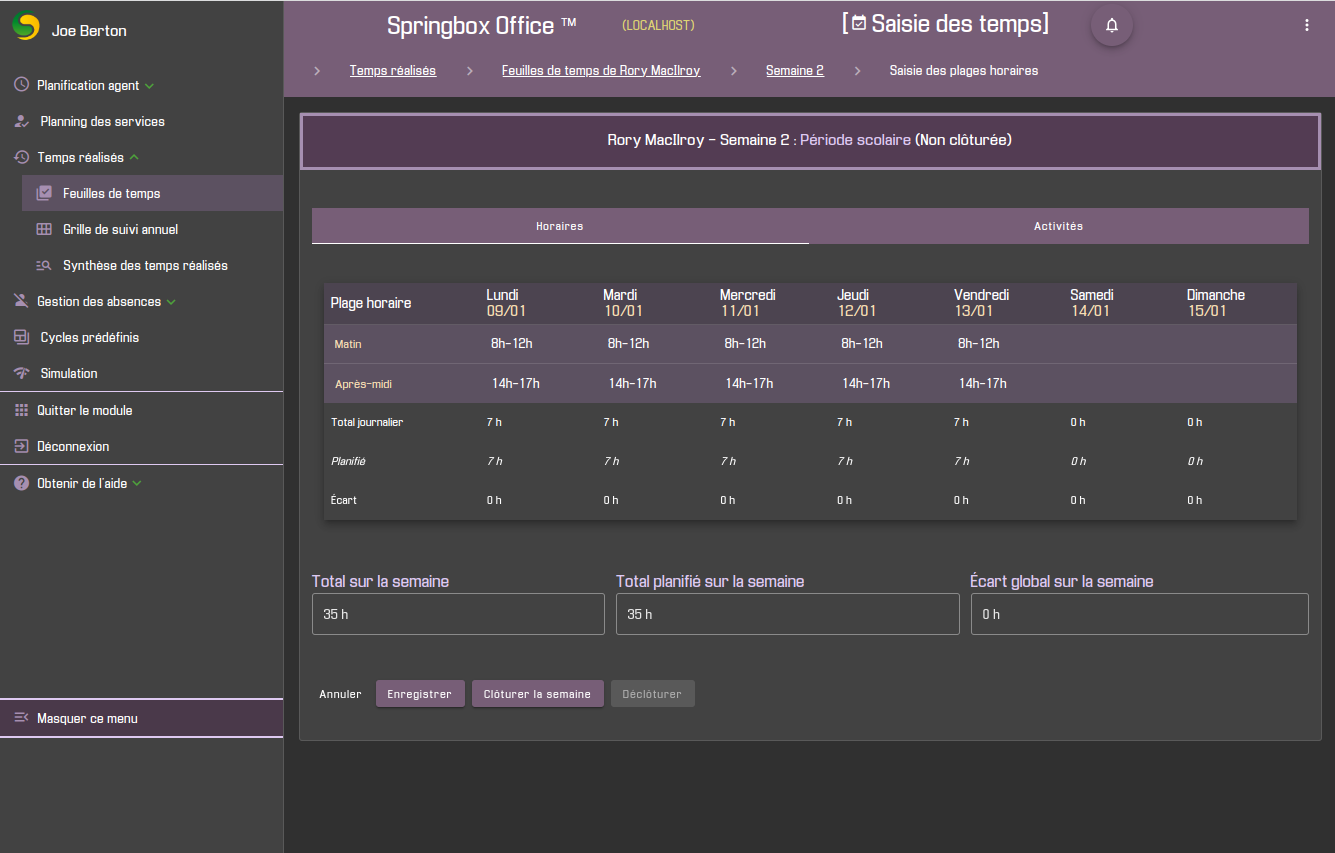Click the Joe Berton user name
Viewport: 1335px width, 853px height.
tap(89, 31)
